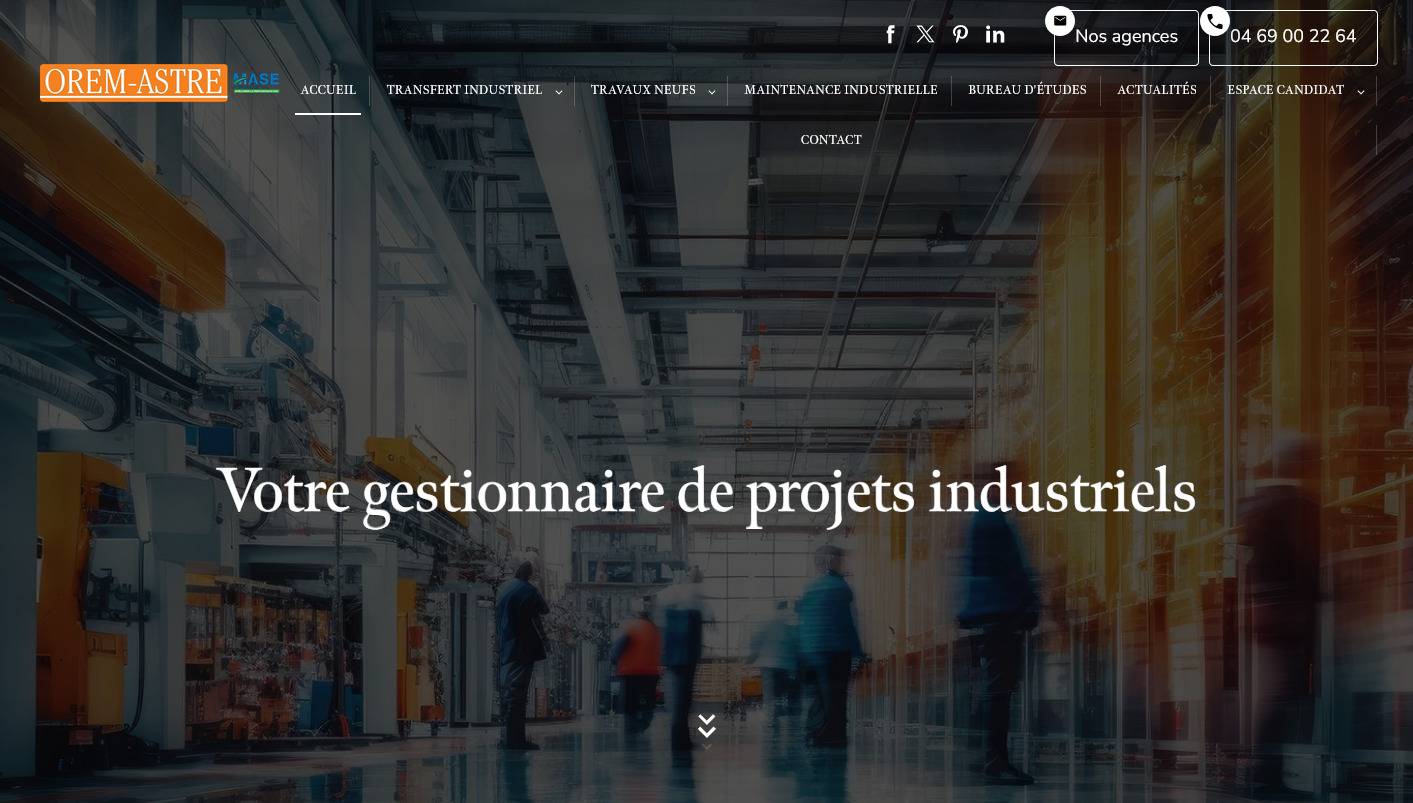Open the Travaux Neufs menu
Image resolution: width=1413 pixels, height=803 pixels.
pyautogui.click(x=643, y=90)
